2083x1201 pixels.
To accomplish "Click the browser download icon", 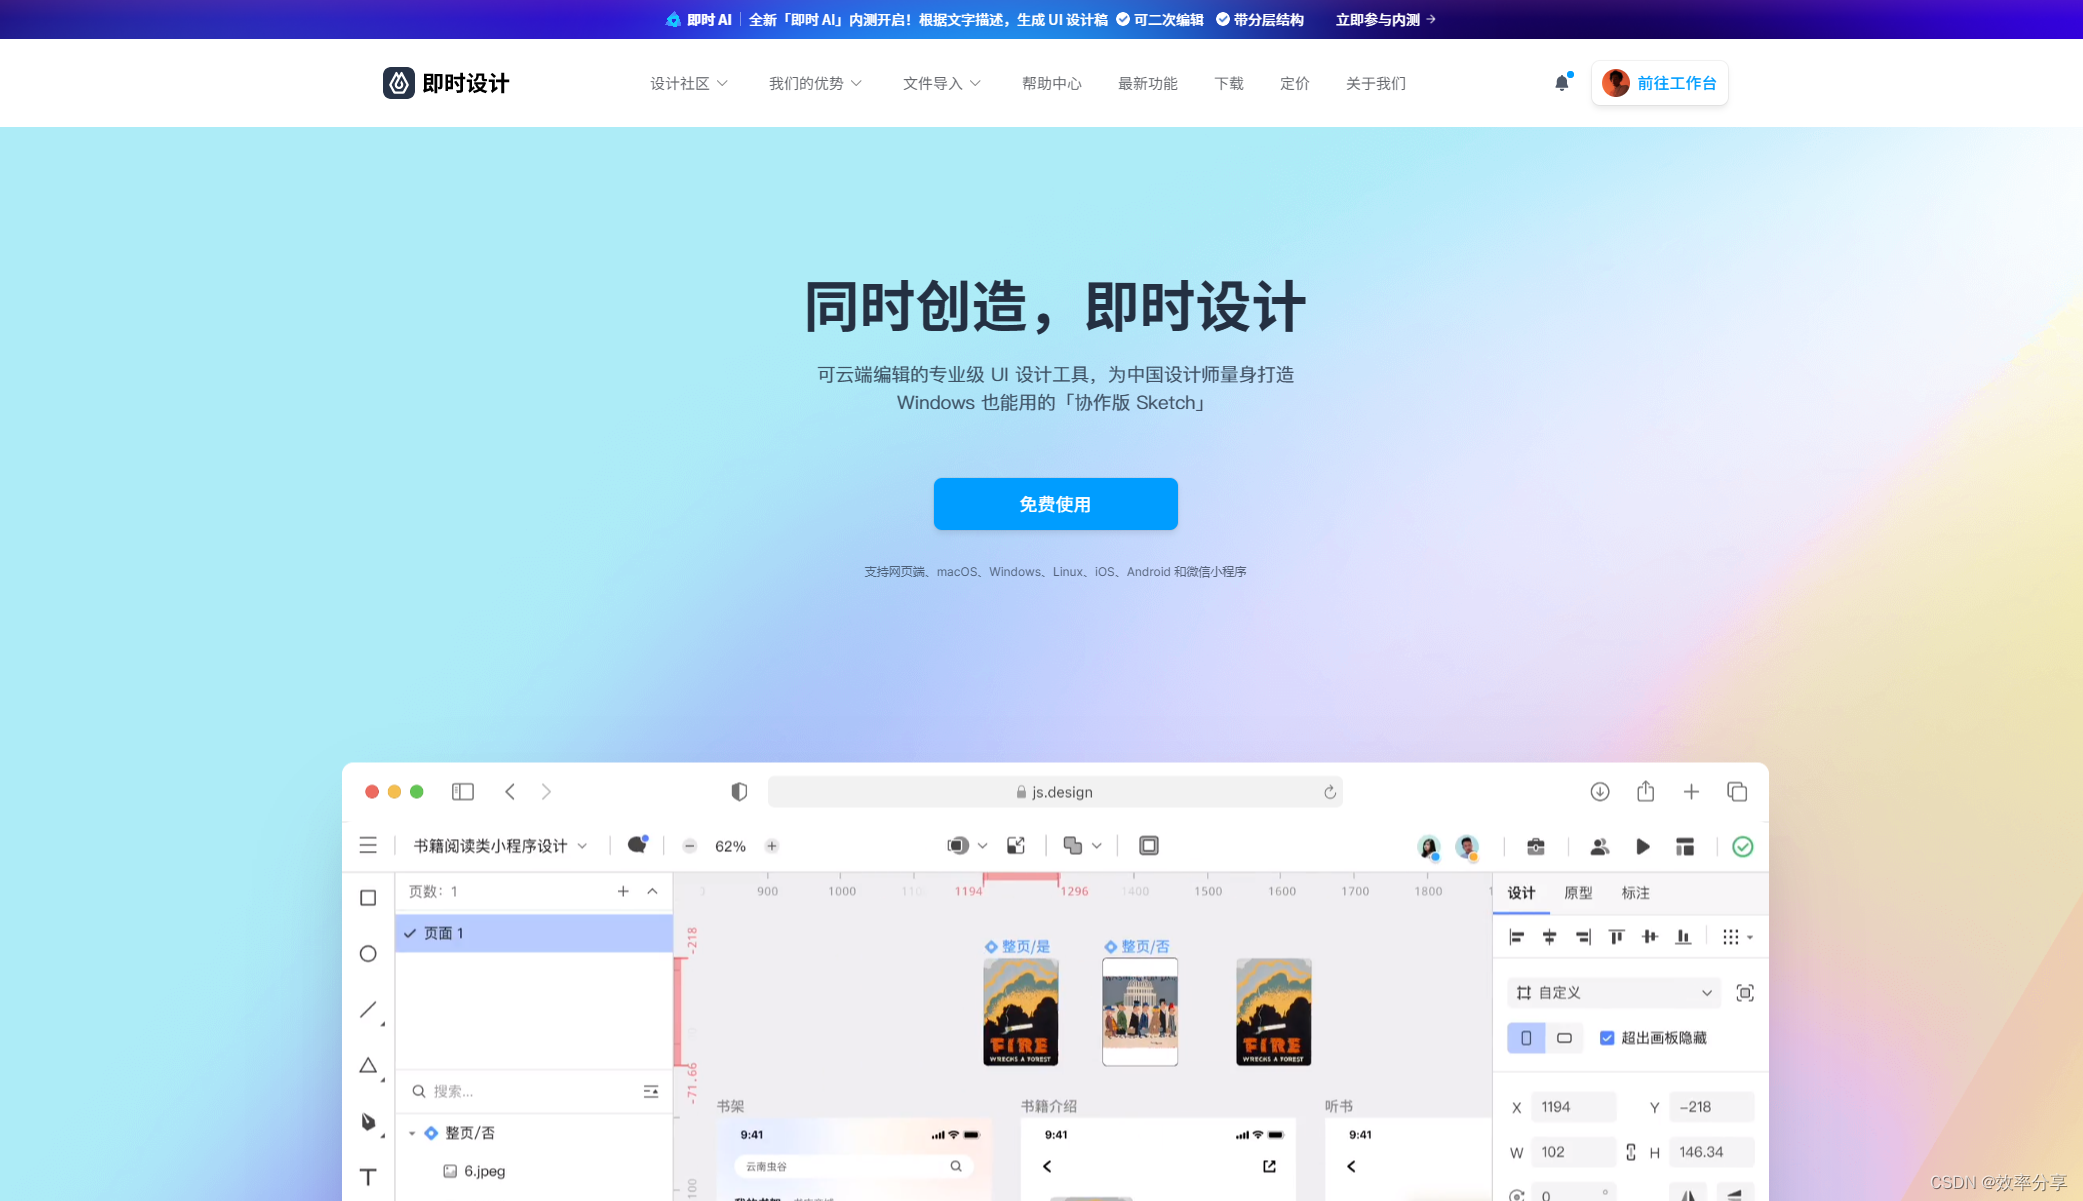I will [1599, 792].
